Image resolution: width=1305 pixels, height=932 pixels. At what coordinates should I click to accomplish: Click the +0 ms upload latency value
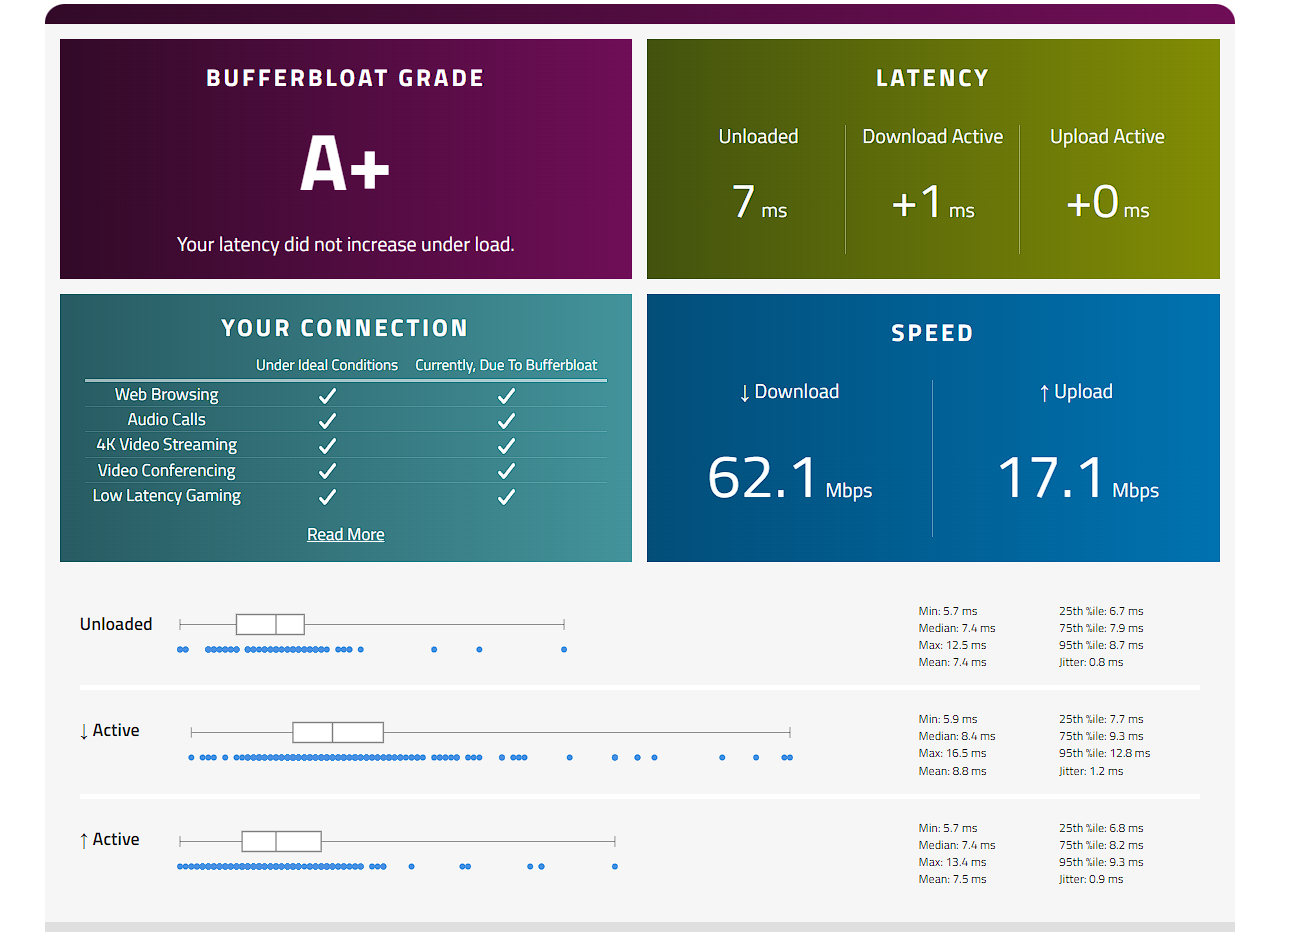[1108, 202]
